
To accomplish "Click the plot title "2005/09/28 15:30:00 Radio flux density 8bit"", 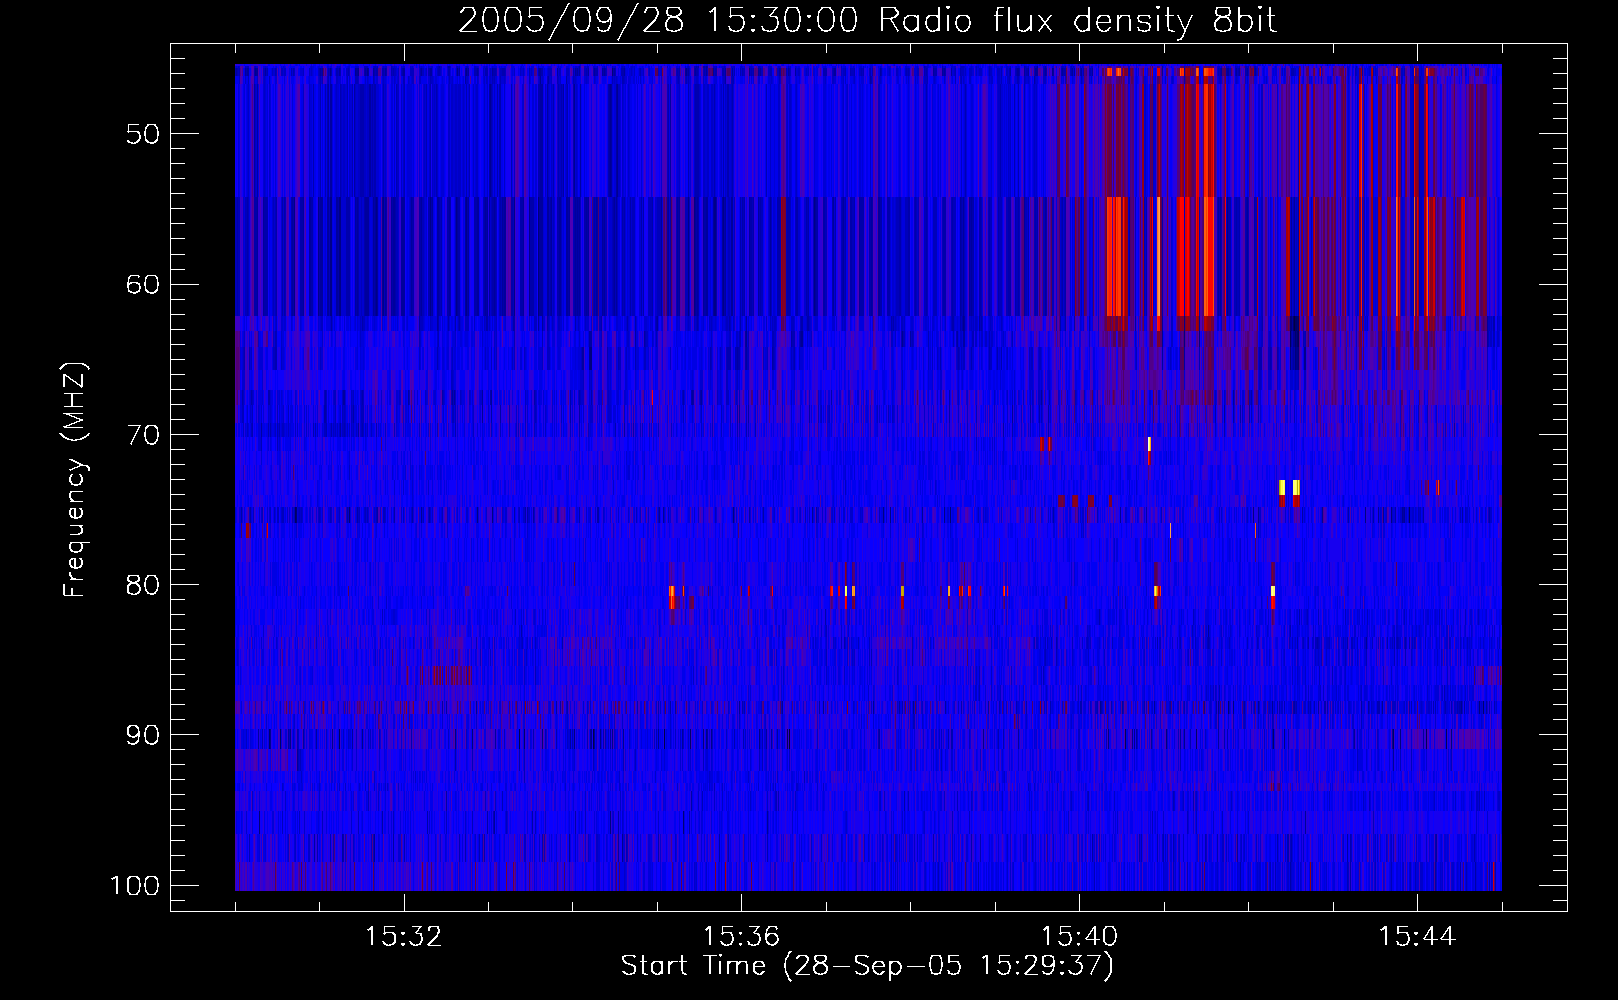I will pos(867,20).
